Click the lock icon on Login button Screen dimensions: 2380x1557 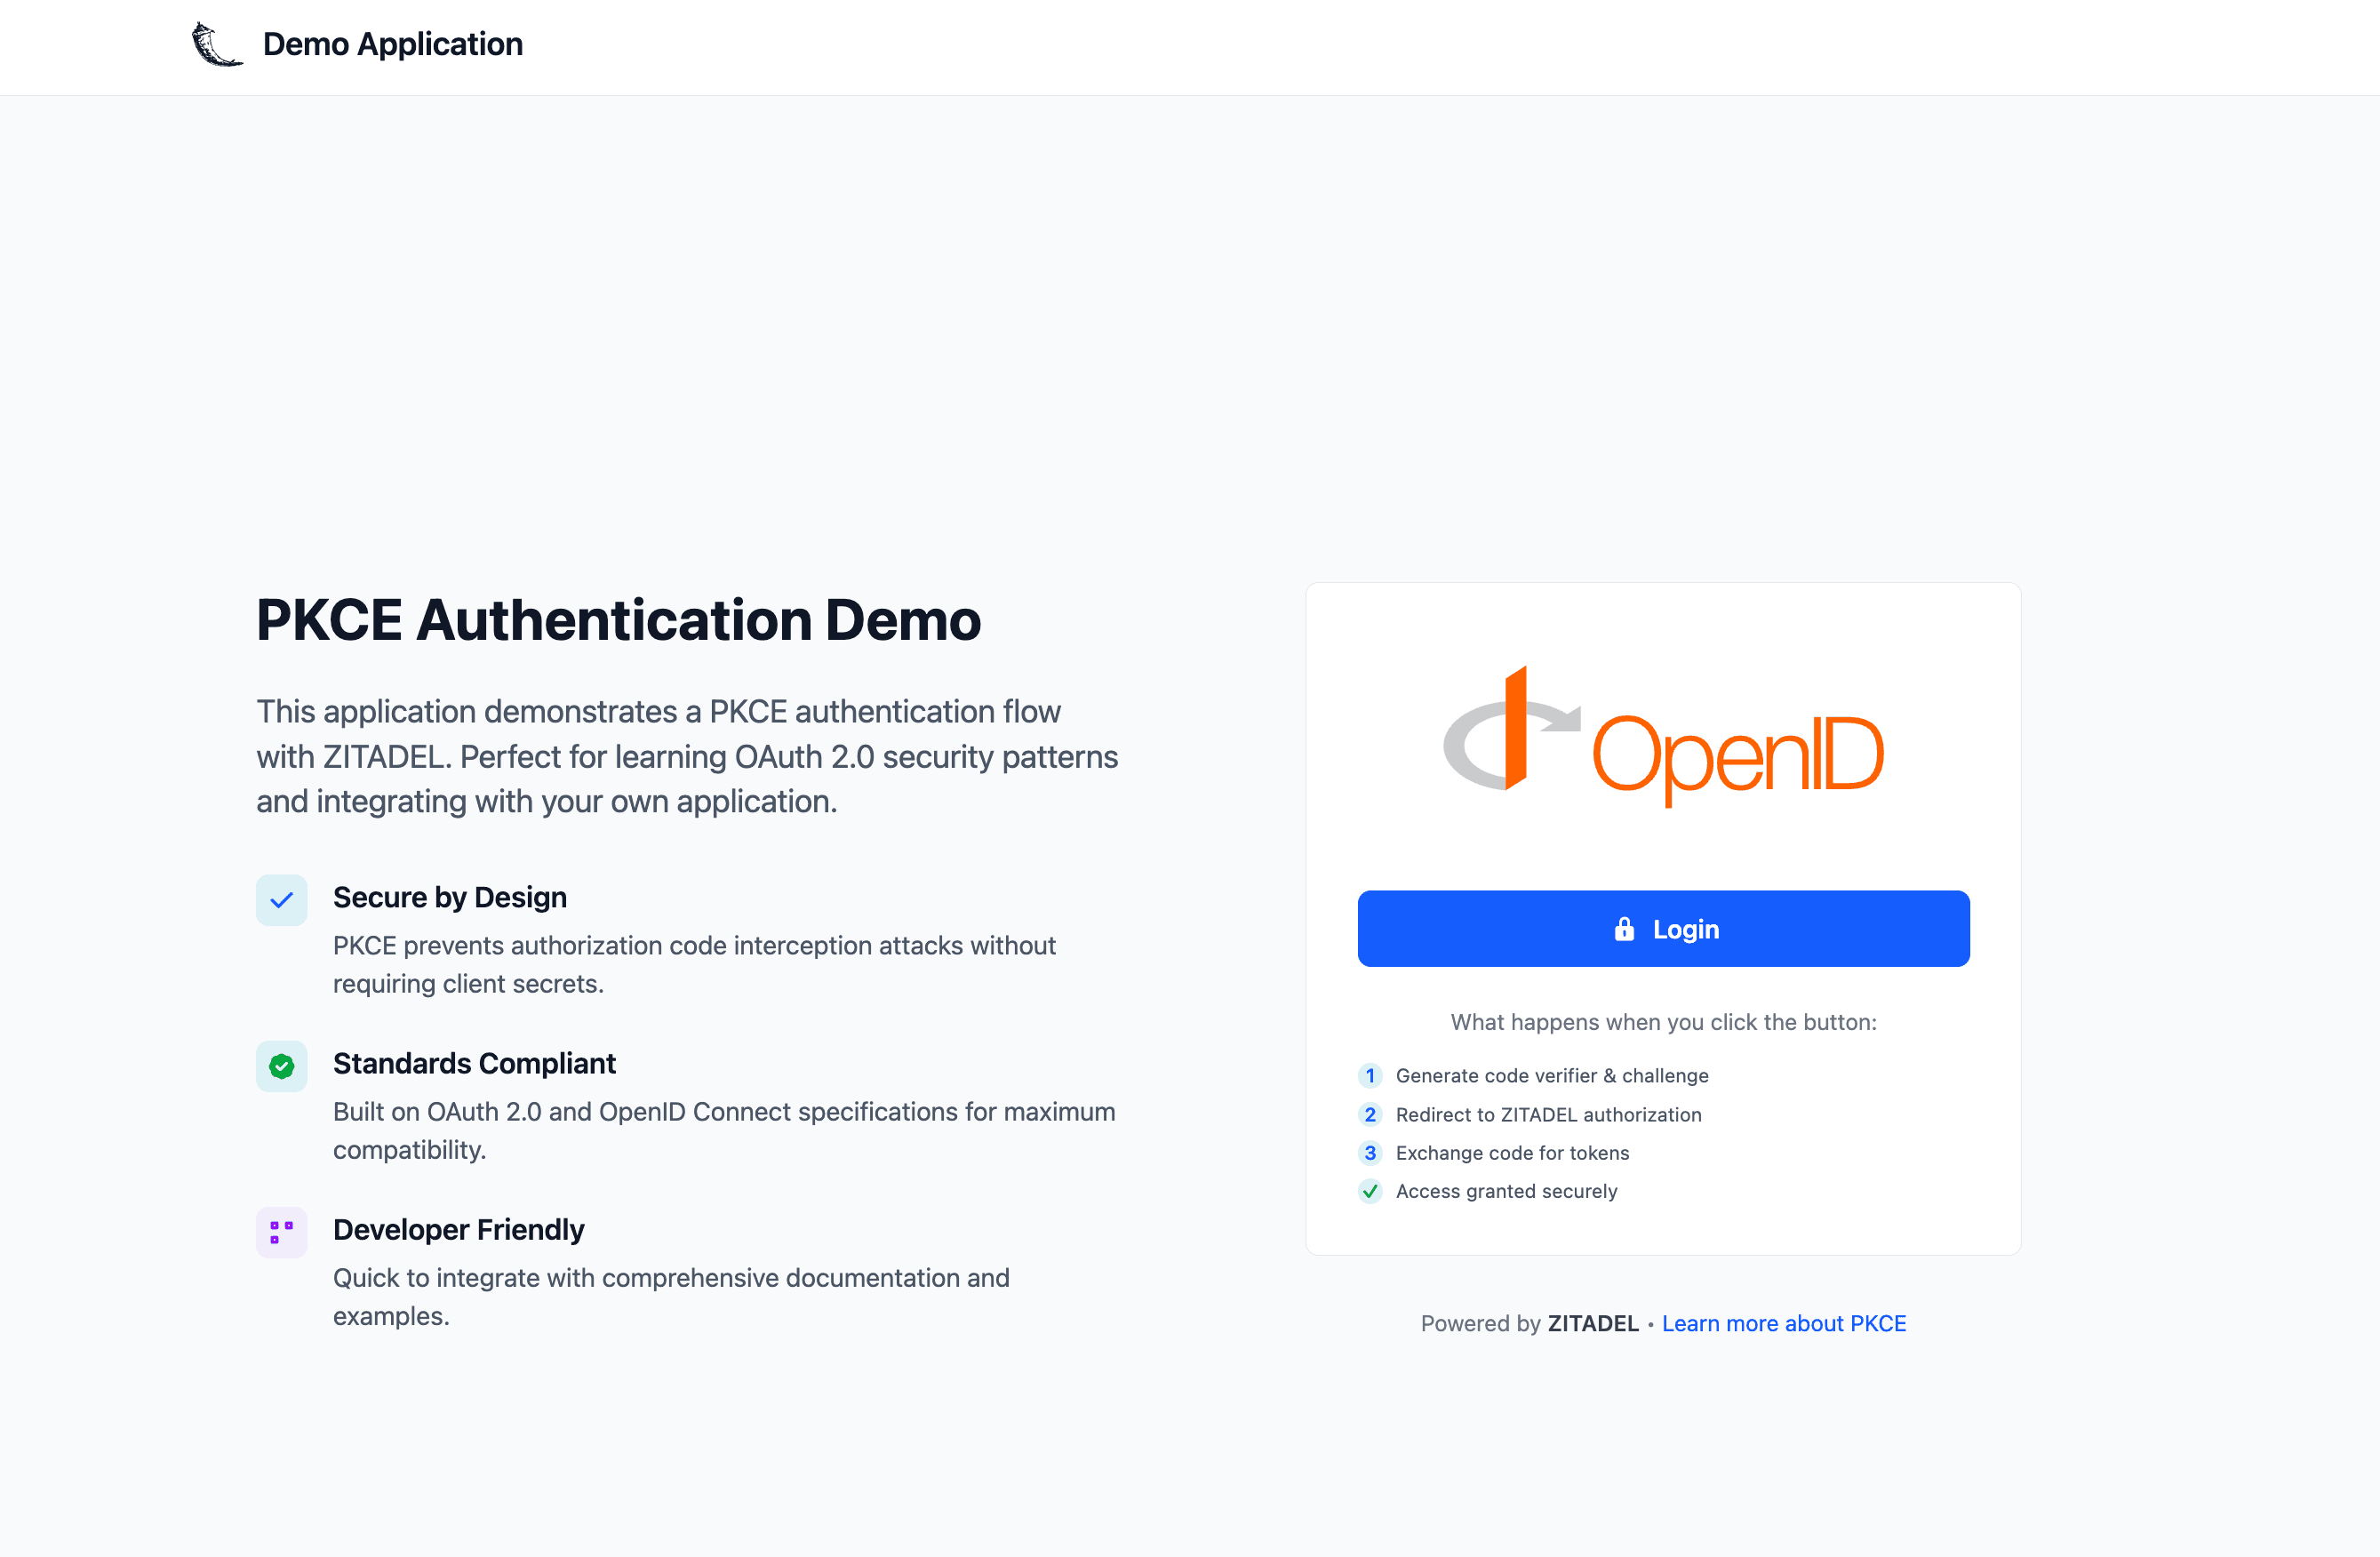1624,929
